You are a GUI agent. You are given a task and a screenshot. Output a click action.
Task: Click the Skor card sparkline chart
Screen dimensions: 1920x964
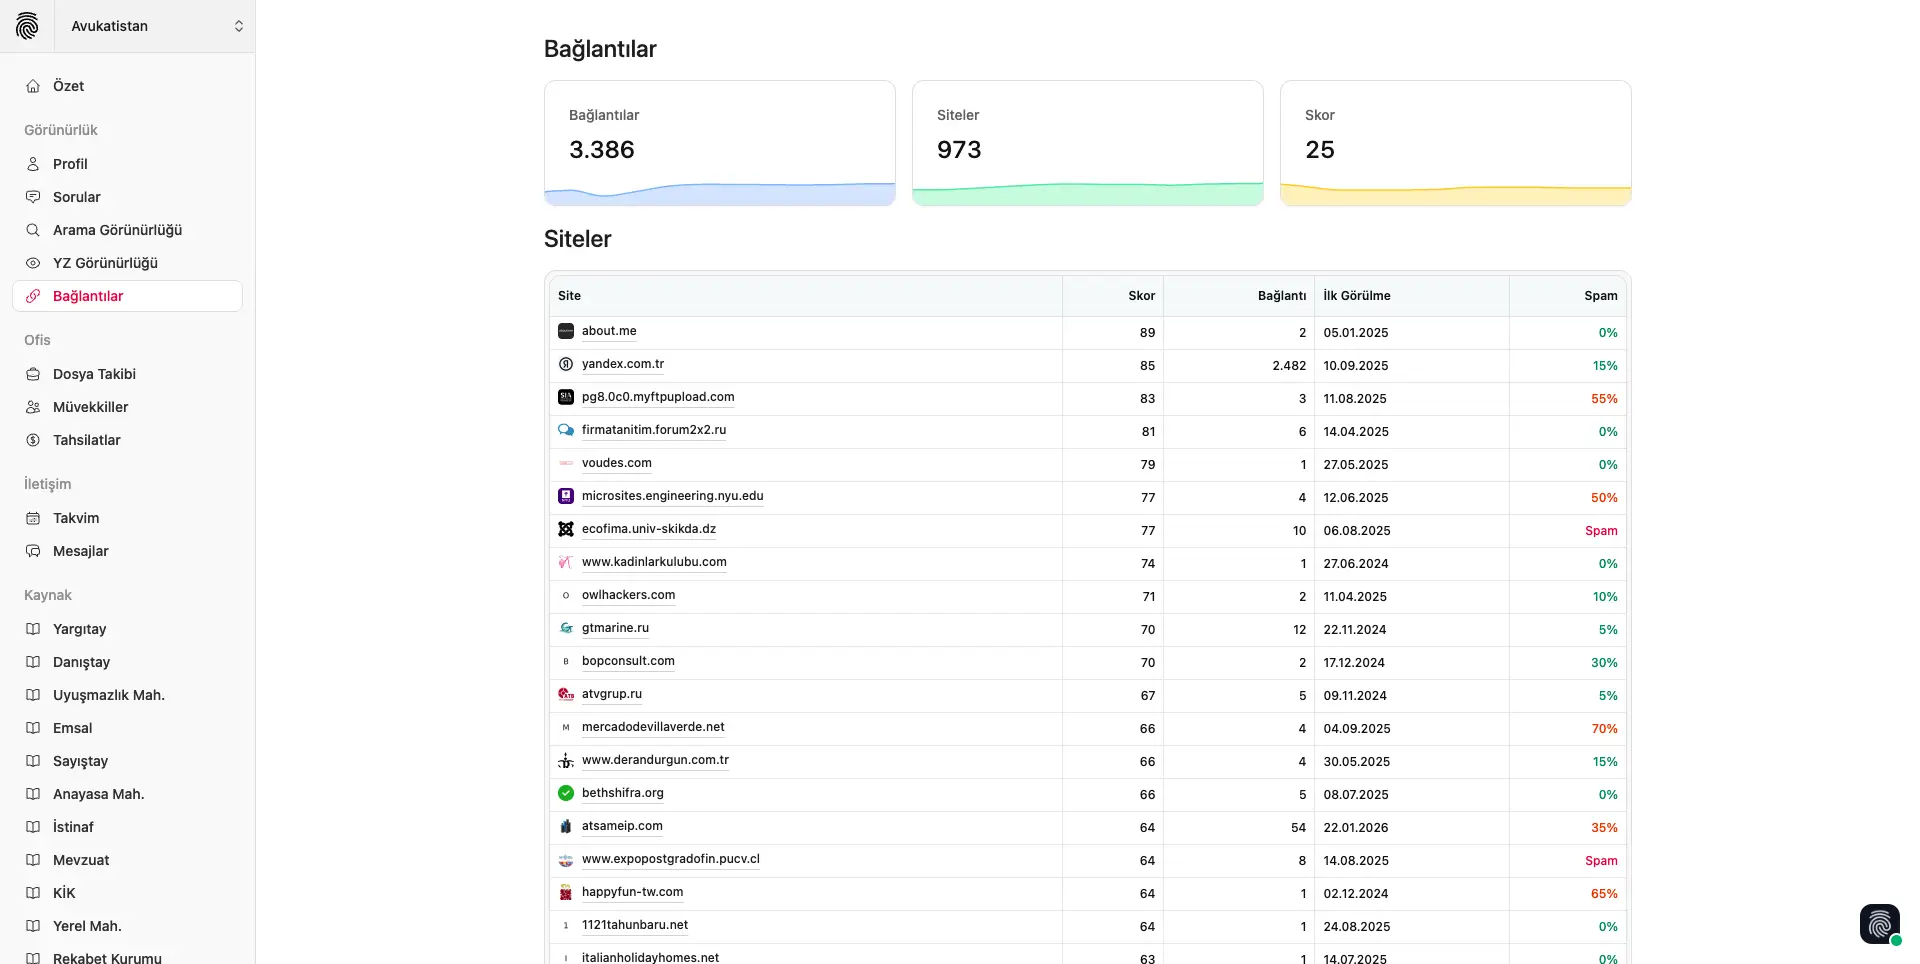(x=1455, y=193)
